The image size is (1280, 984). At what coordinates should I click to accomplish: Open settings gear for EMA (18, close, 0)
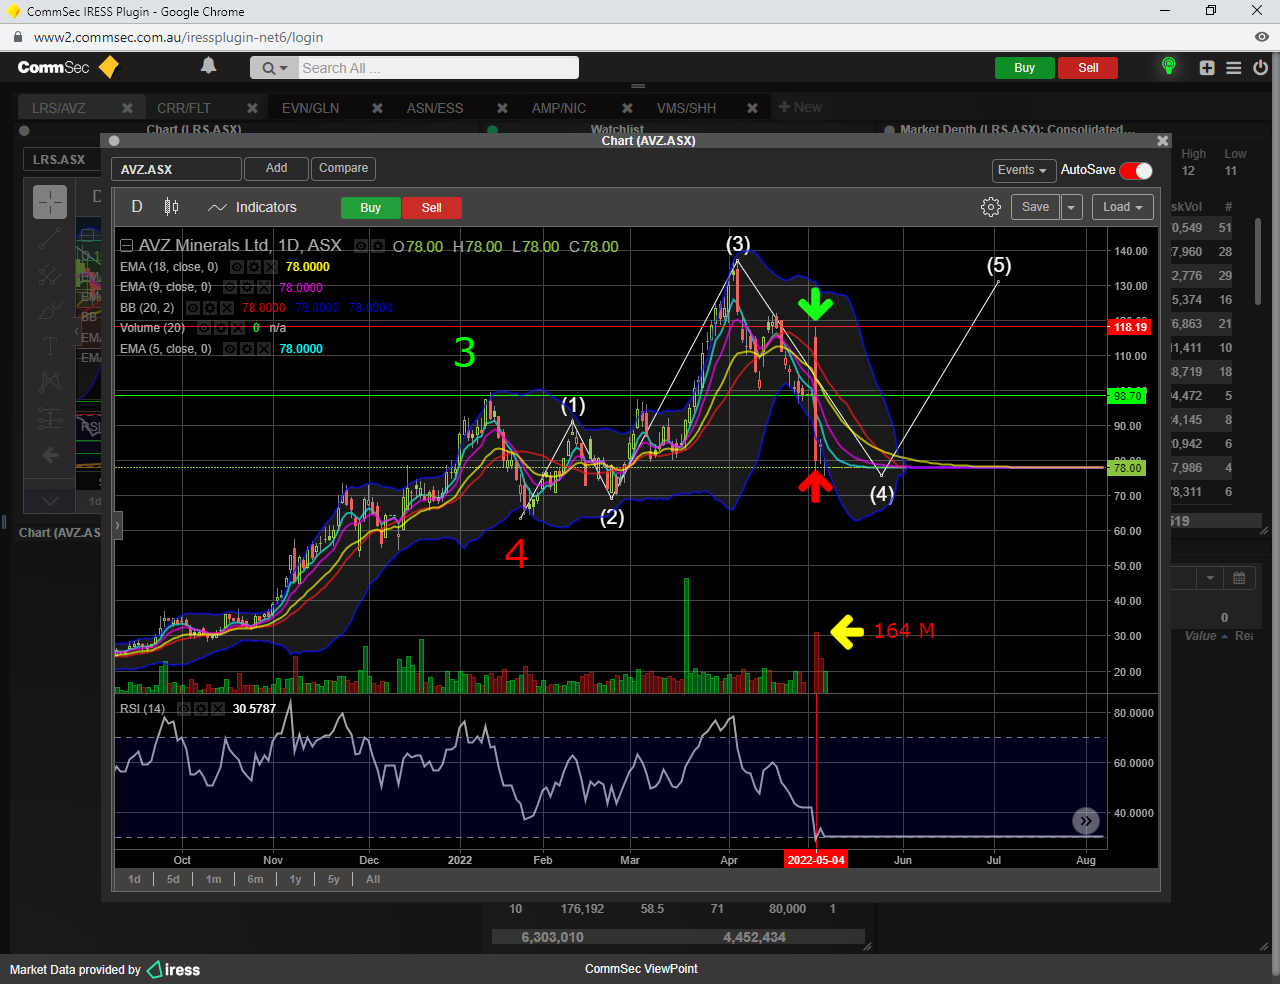(x=254, y=267)
